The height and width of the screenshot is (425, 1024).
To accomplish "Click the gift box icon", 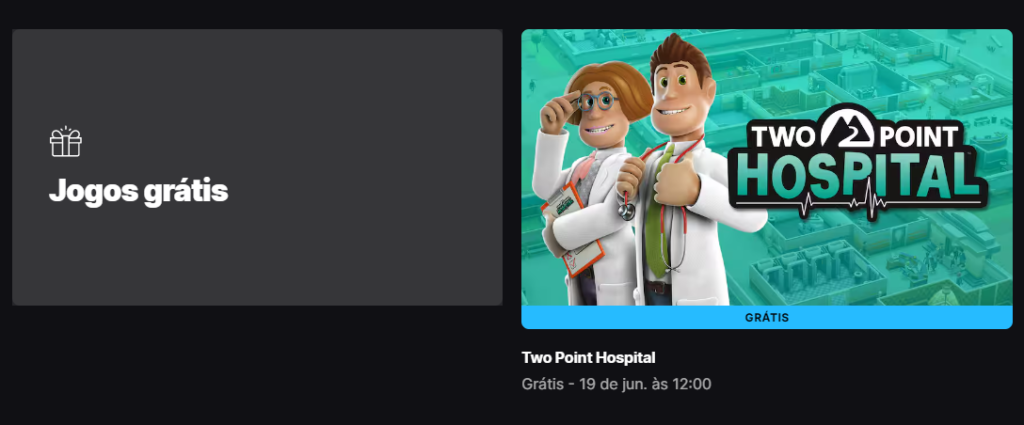I will point(65,142).
